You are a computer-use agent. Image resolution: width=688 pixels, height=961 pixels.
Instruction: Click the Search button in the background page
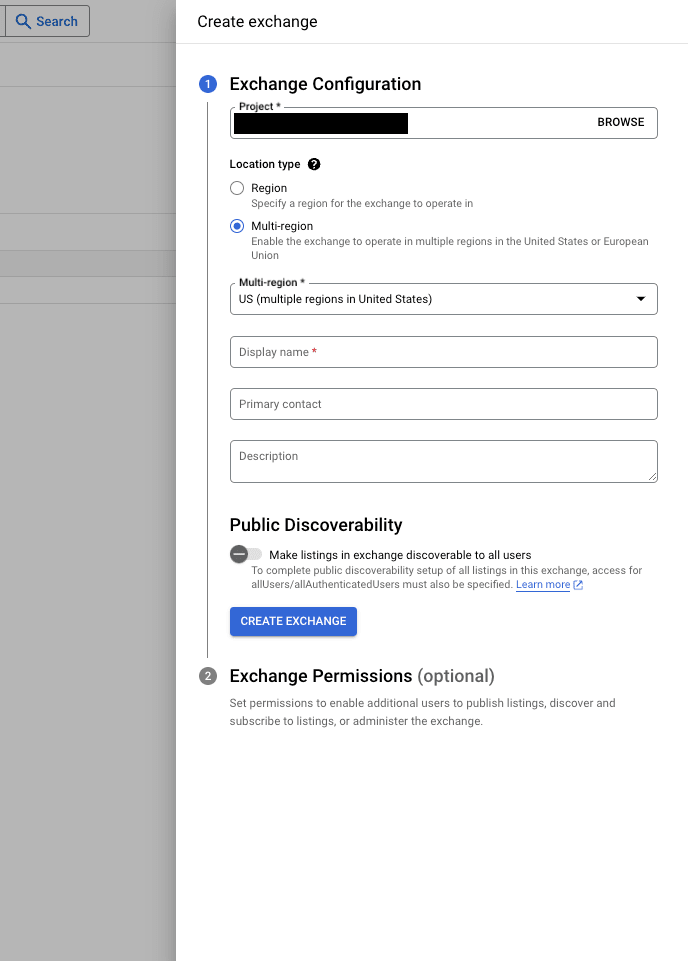pyautogui.click(x=47, y=21)
